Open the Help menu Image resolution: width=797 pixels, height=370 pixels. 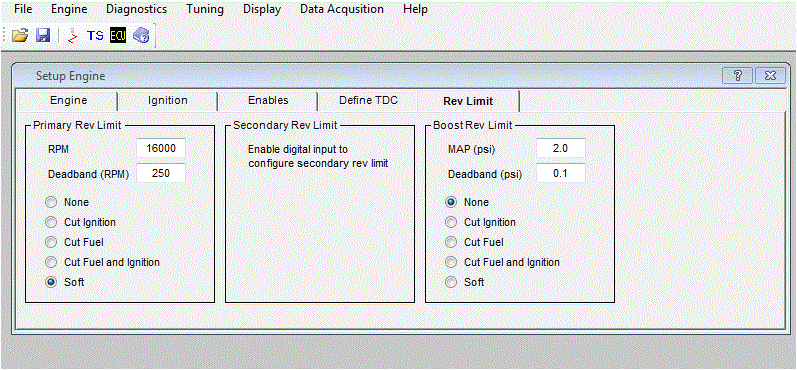tap(415, 9)
